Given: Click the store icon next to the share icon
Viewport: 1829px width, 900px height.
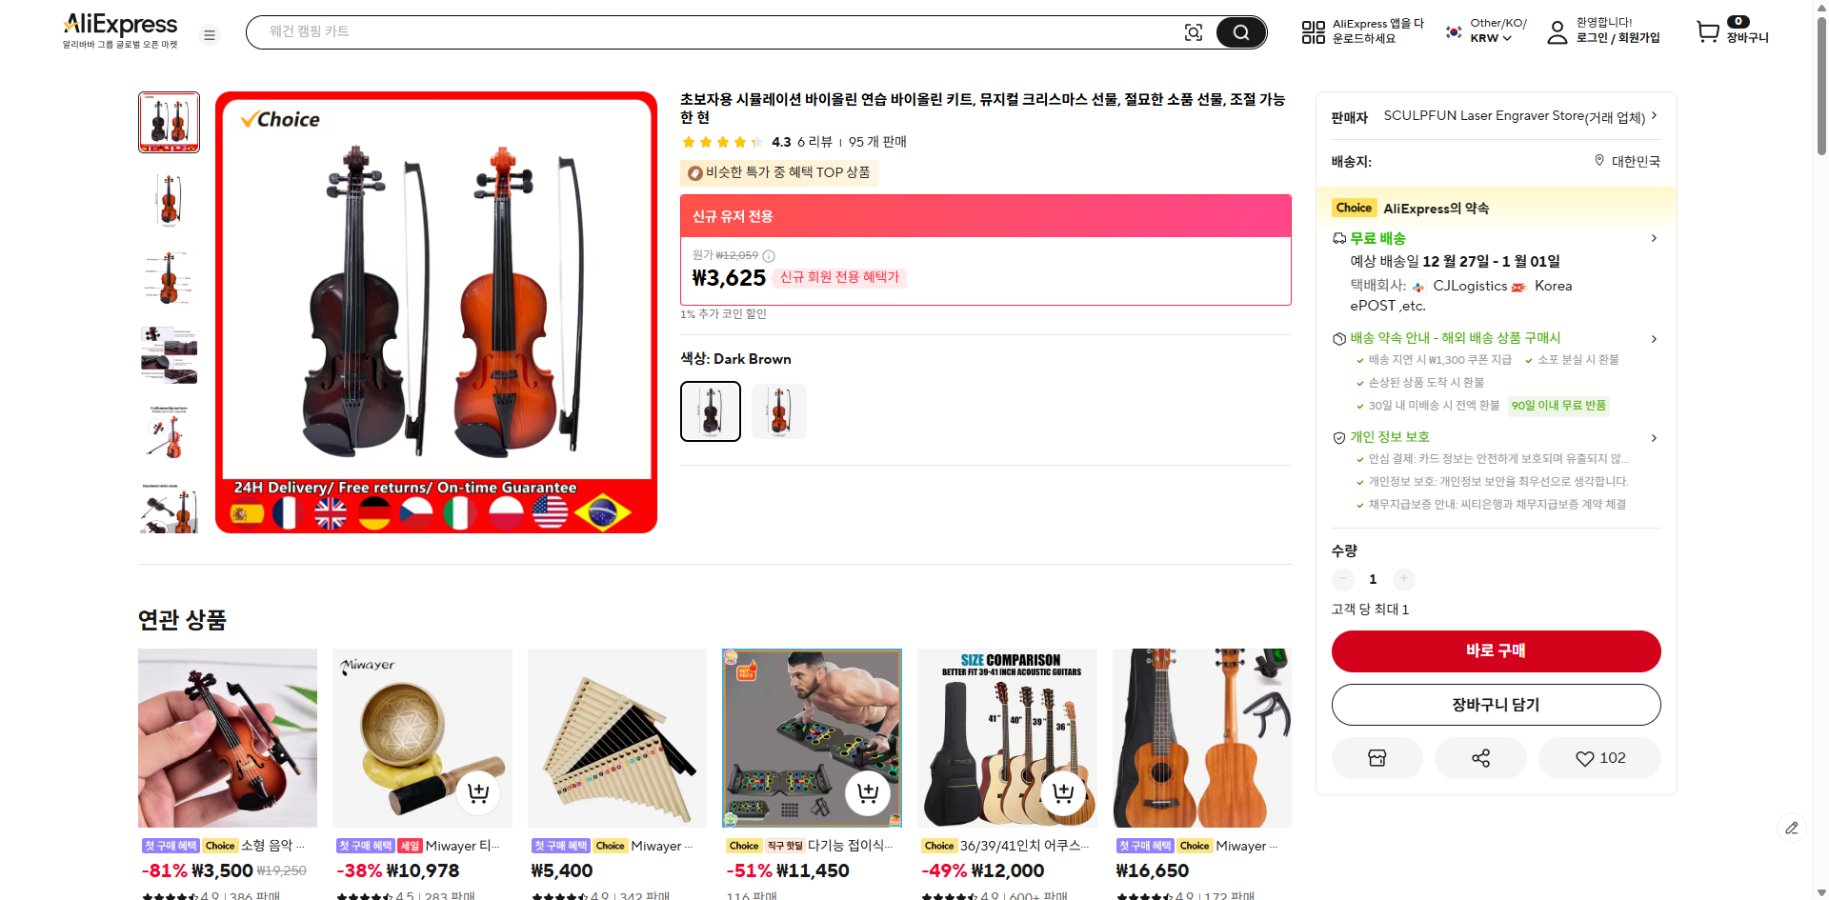Looking at the screenshot, I should (x=1377, y=758).
